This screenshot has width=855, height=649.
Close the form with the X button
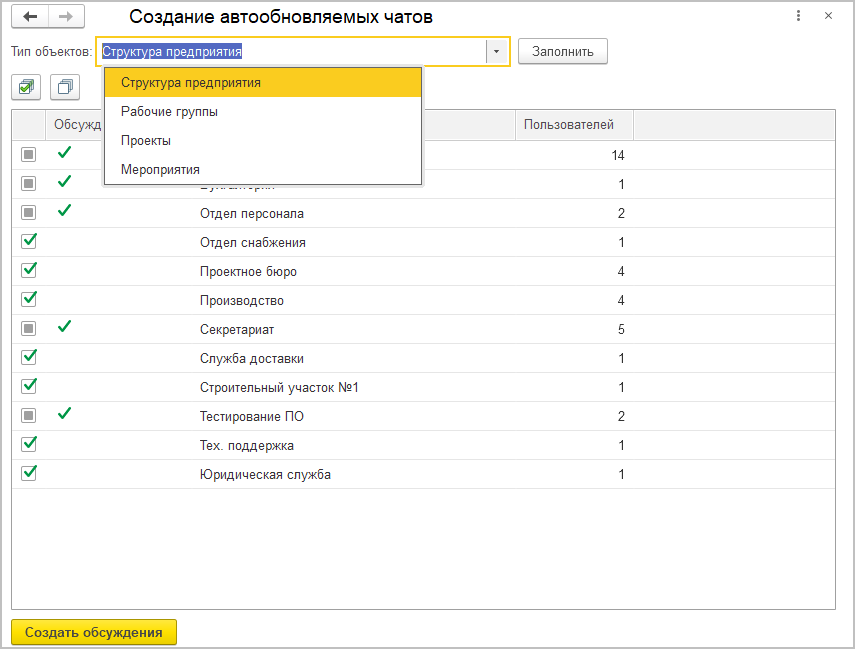[828, 16]
